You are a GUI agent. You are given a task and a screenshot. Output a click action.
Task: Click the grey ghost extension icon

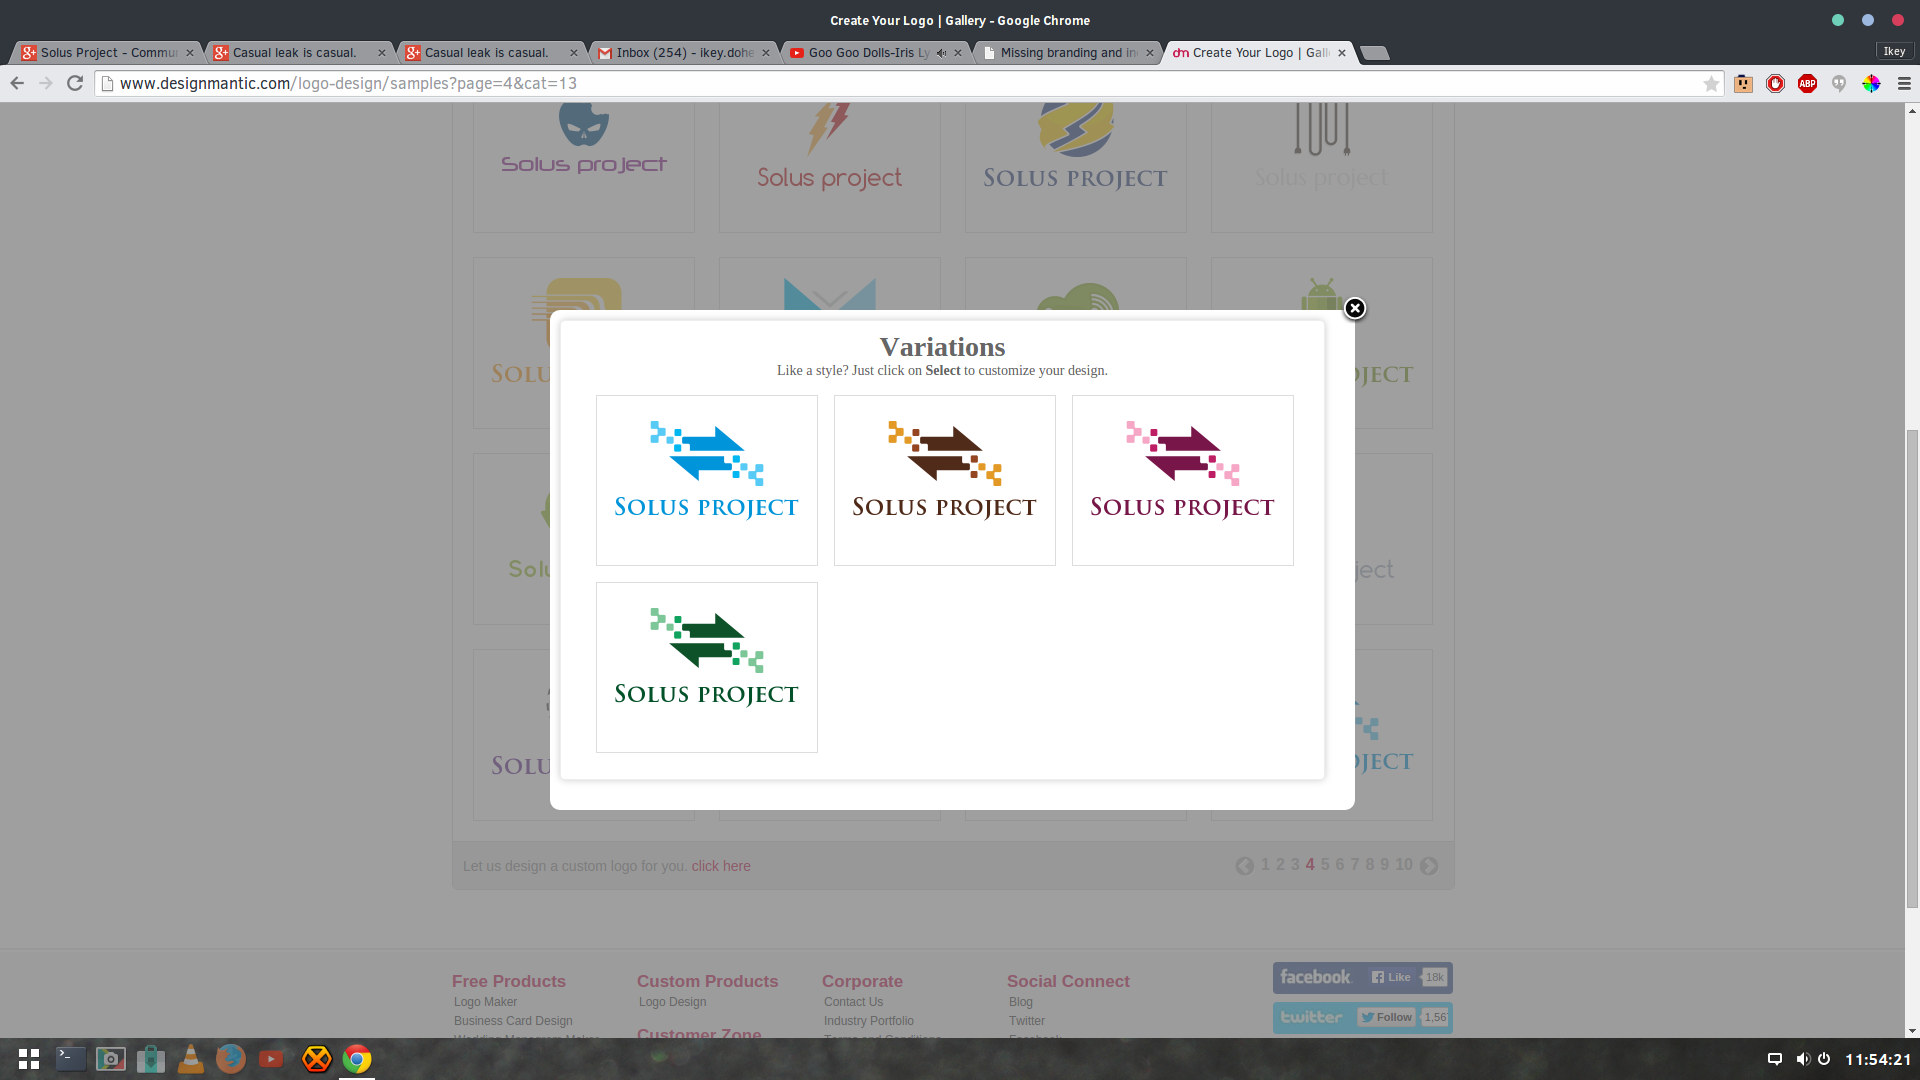[x=1839, y=83]
